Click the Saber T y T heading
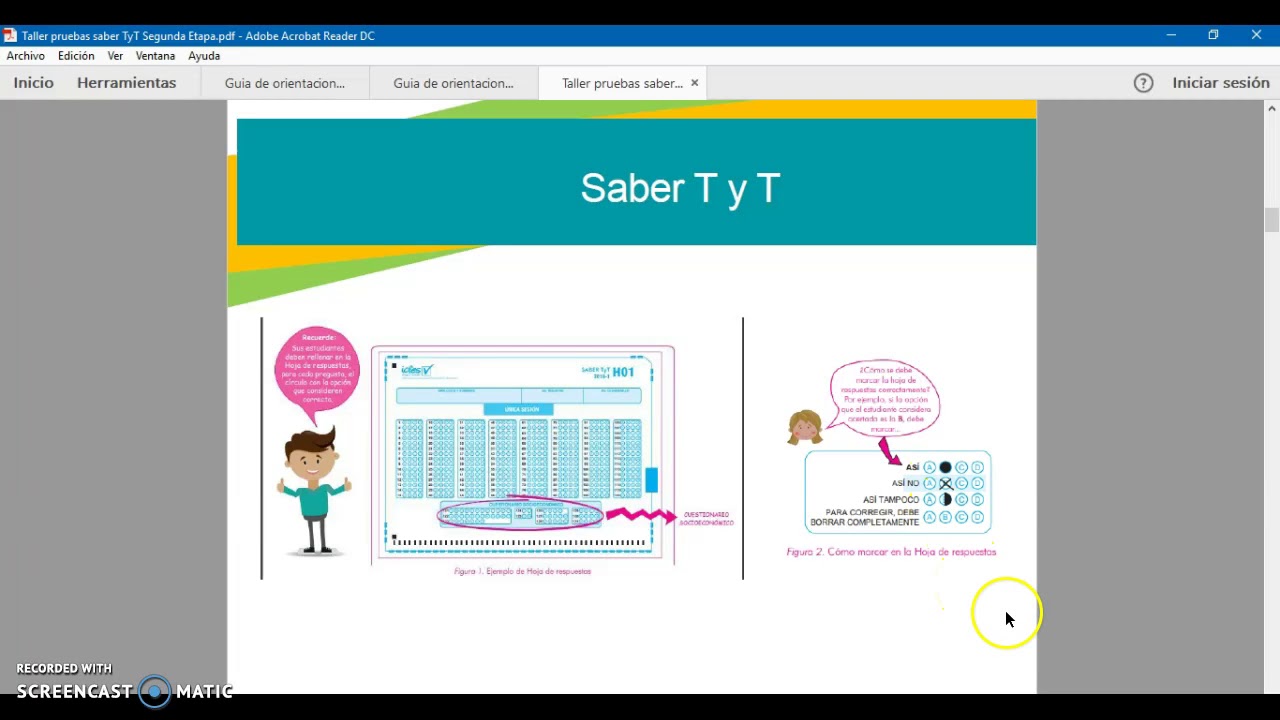Viewport: 1280px width, 720px height. pyautogui.click(x=680, y=188)
